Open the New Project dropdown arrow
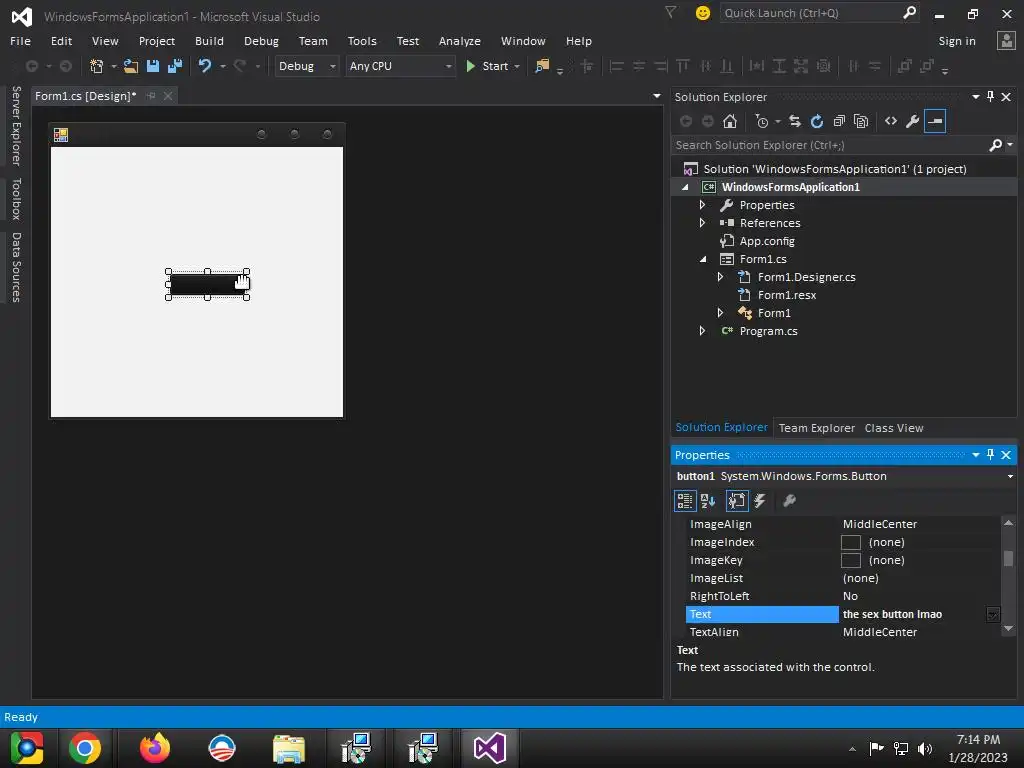The image size is (1024, 768). [113, 66]
